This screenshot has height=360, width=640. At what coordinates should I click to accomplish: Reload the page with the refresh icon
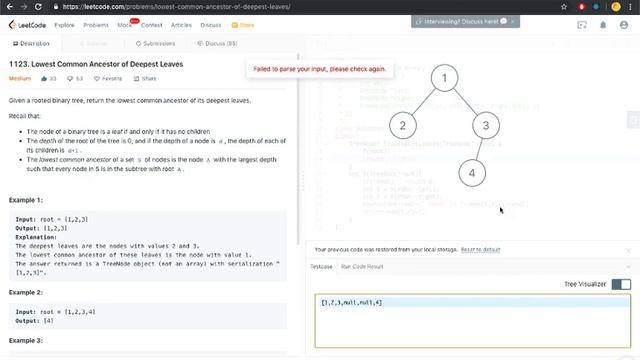tap(38, 7)
